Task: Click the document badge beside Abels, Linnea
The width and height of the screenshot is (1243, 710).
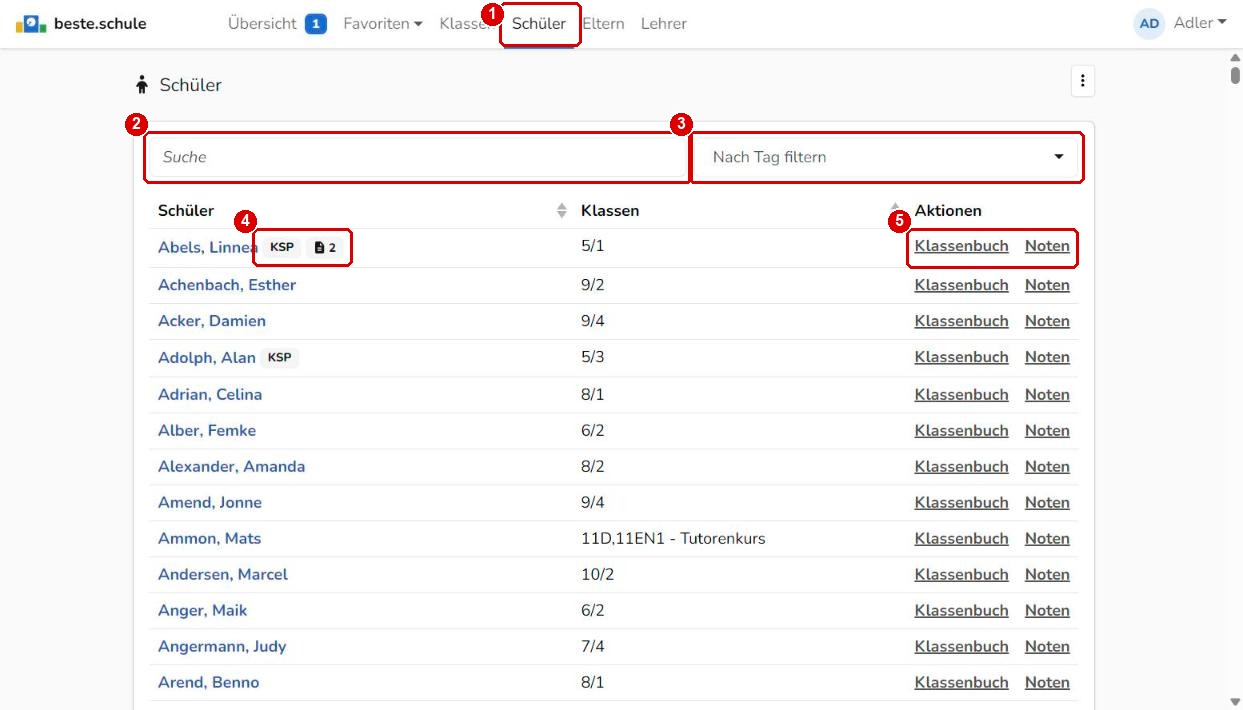Action: tap(325, 247)
